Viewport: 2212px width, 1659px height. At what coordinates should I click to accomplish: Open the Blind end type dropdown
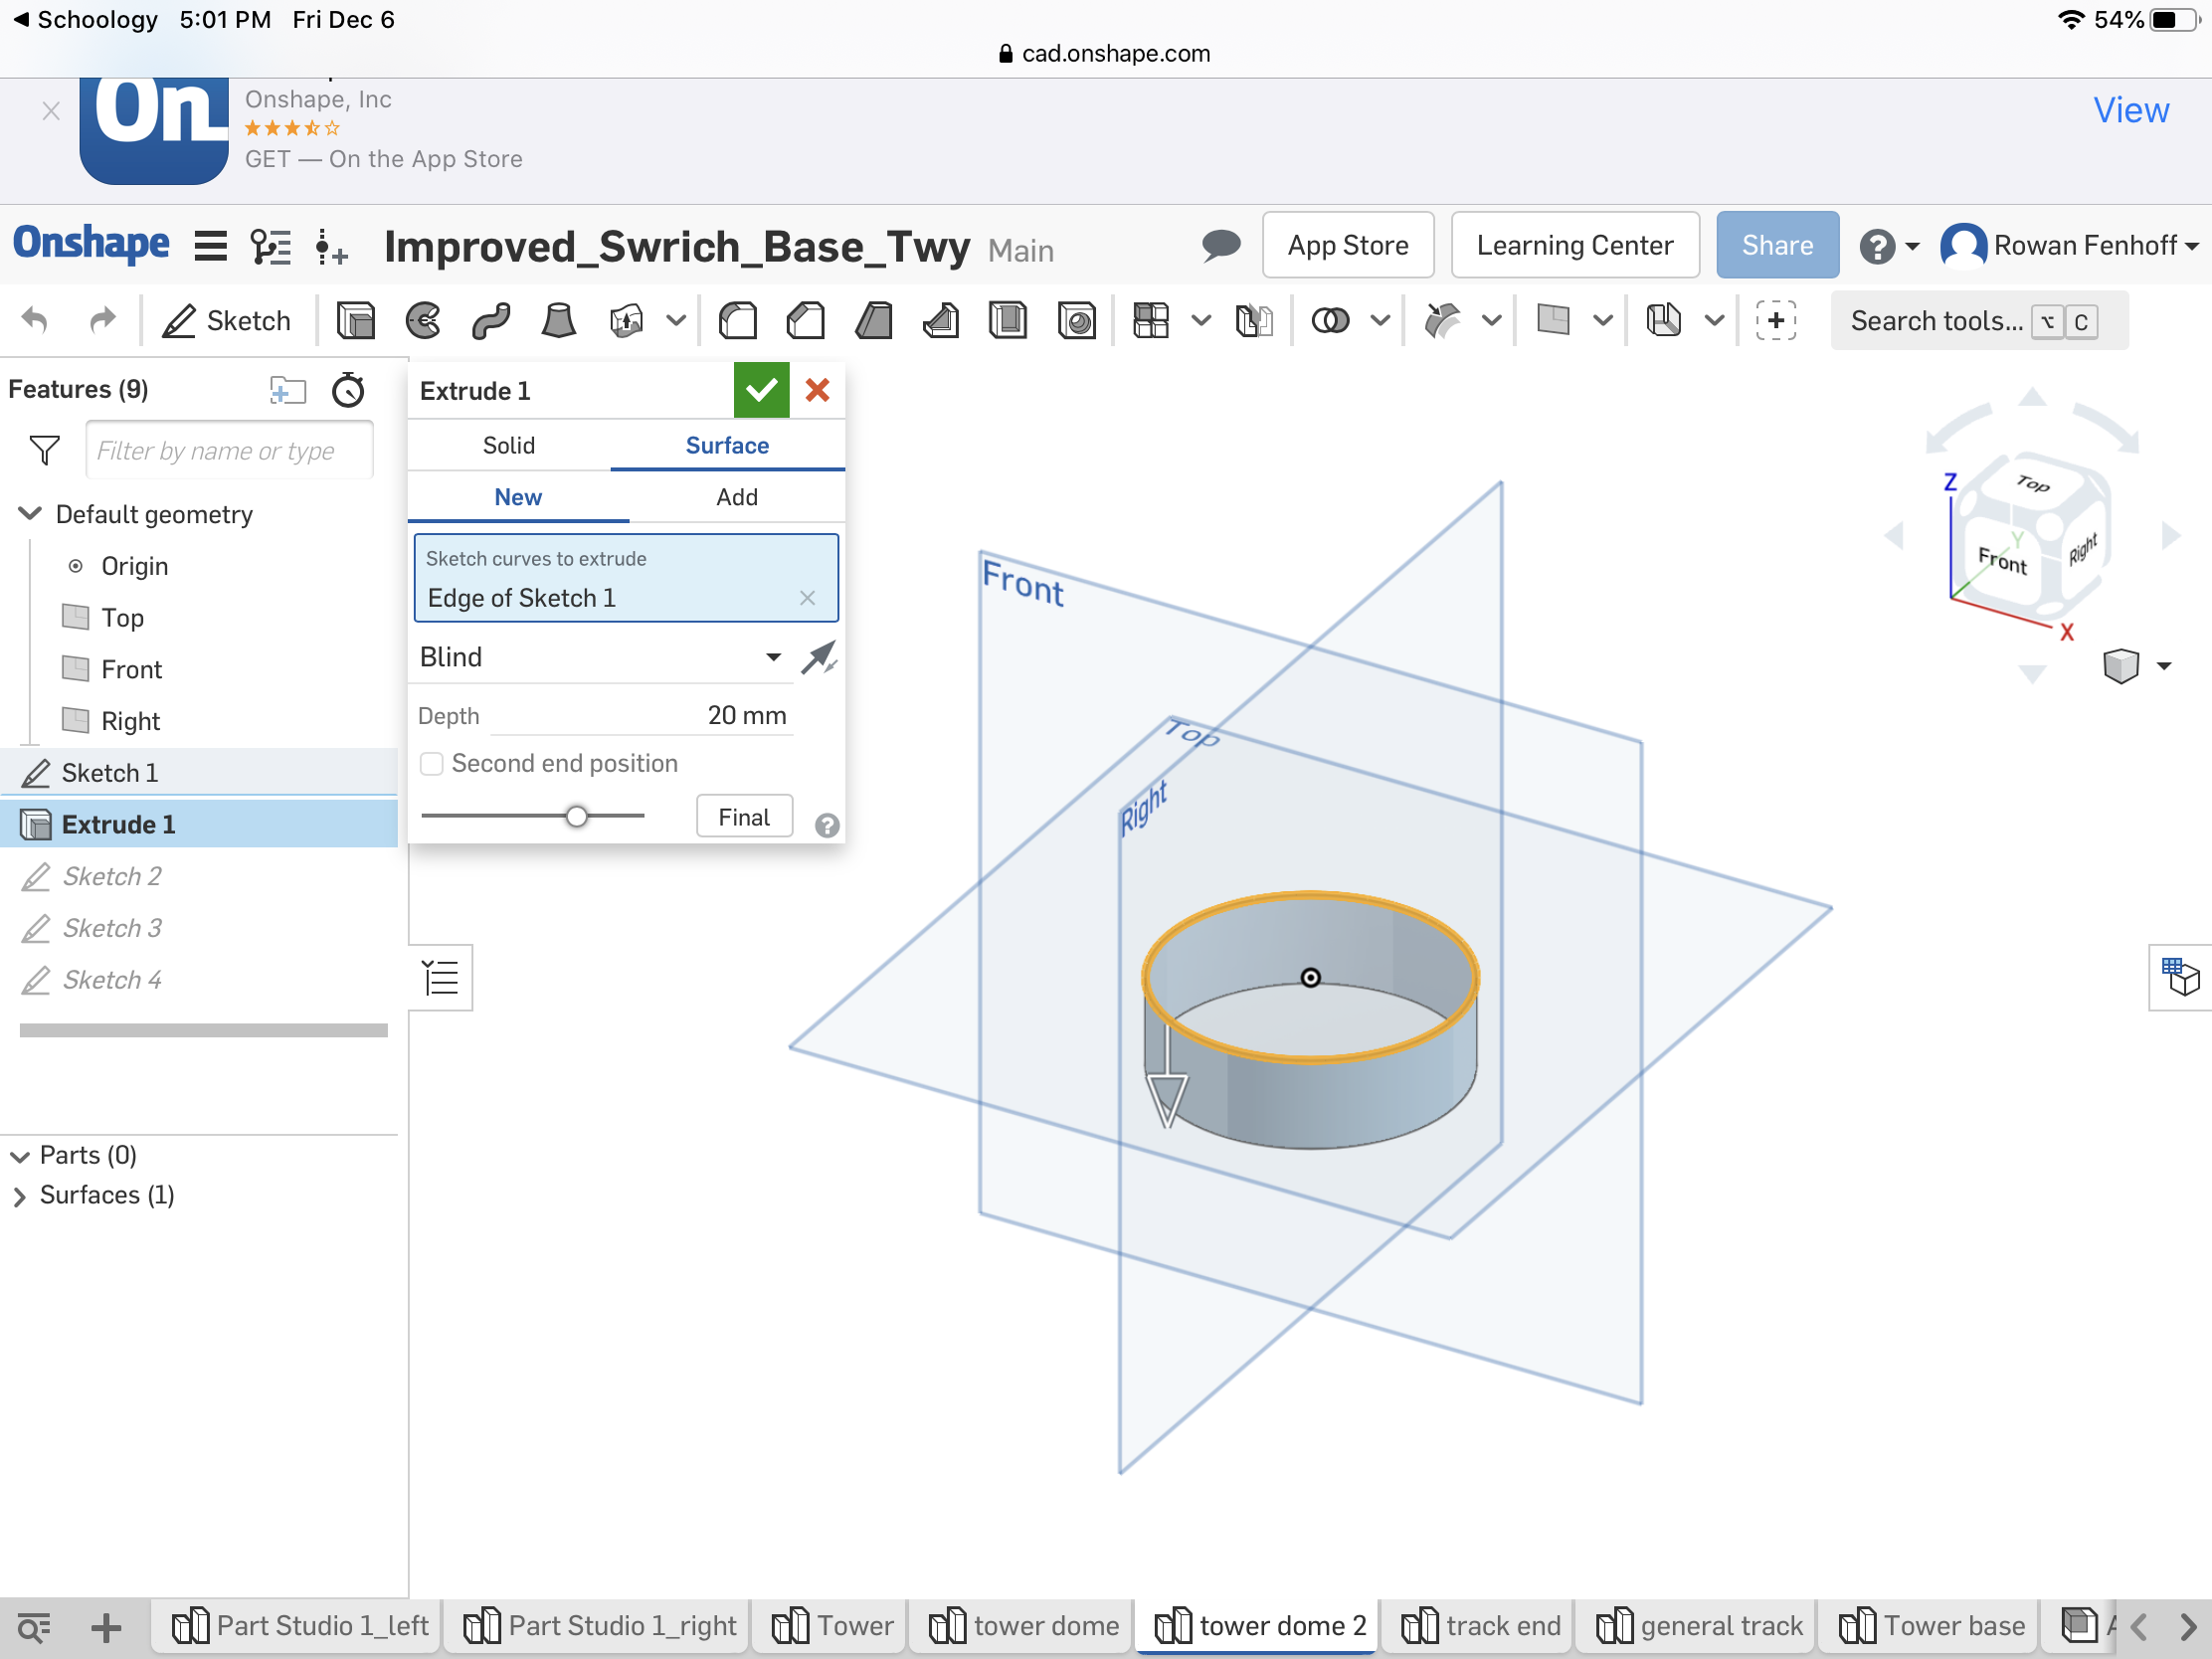coord(771,657)
